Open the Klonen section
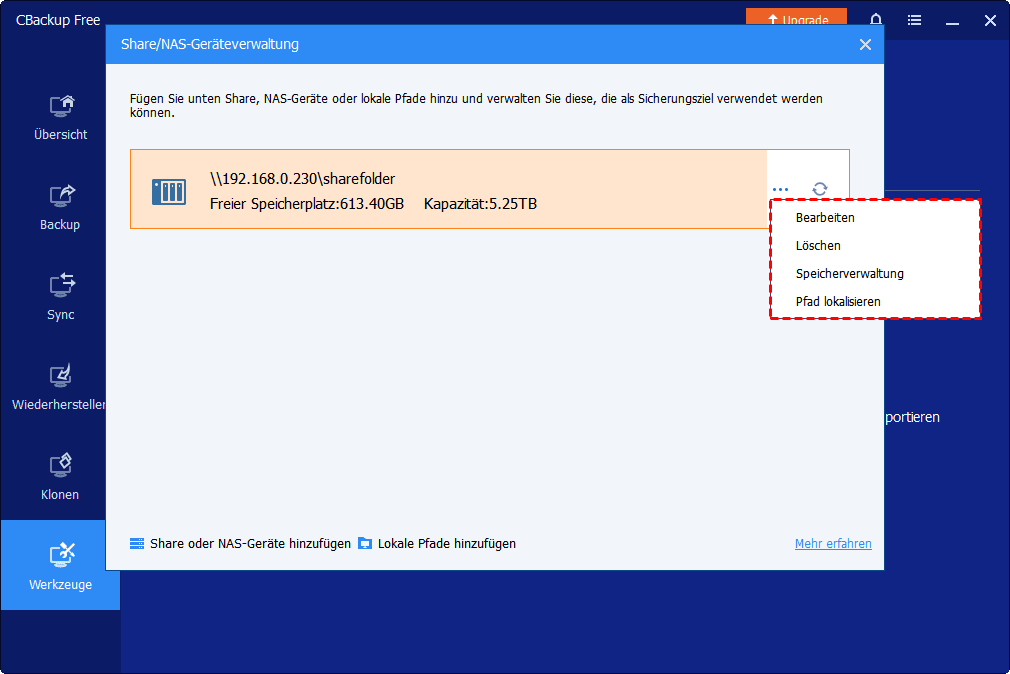 coord(60,477)
